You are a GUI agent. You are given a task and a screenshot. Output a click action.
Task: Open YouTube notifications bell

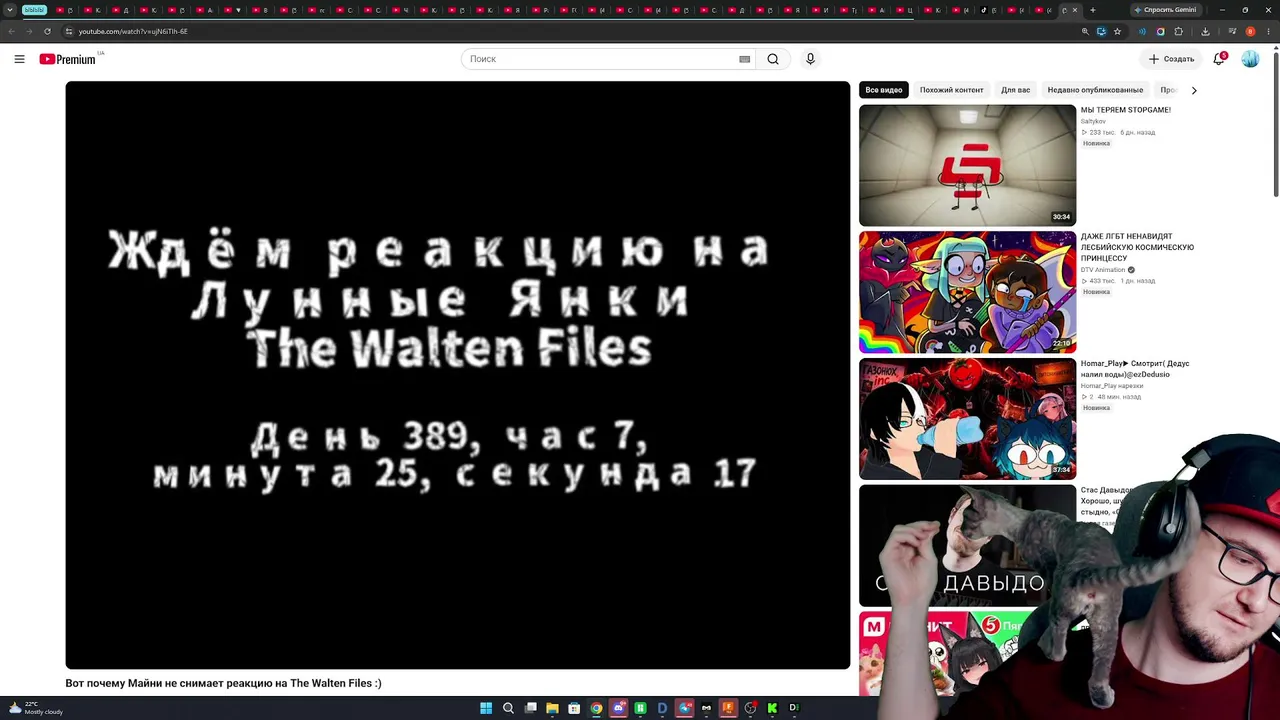point(1219,59)
